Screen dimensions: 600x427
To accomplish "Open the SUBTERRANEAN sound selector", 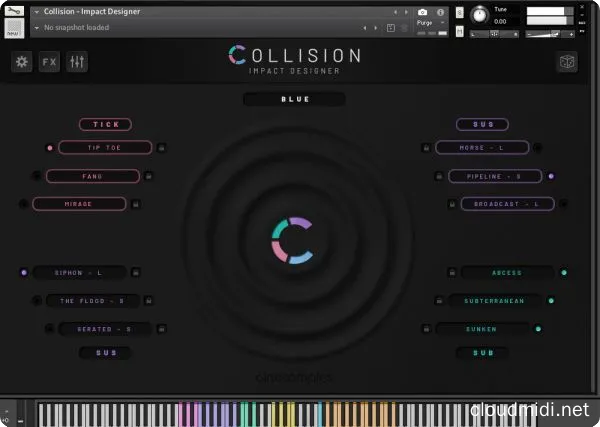I will tap(495, 301).
